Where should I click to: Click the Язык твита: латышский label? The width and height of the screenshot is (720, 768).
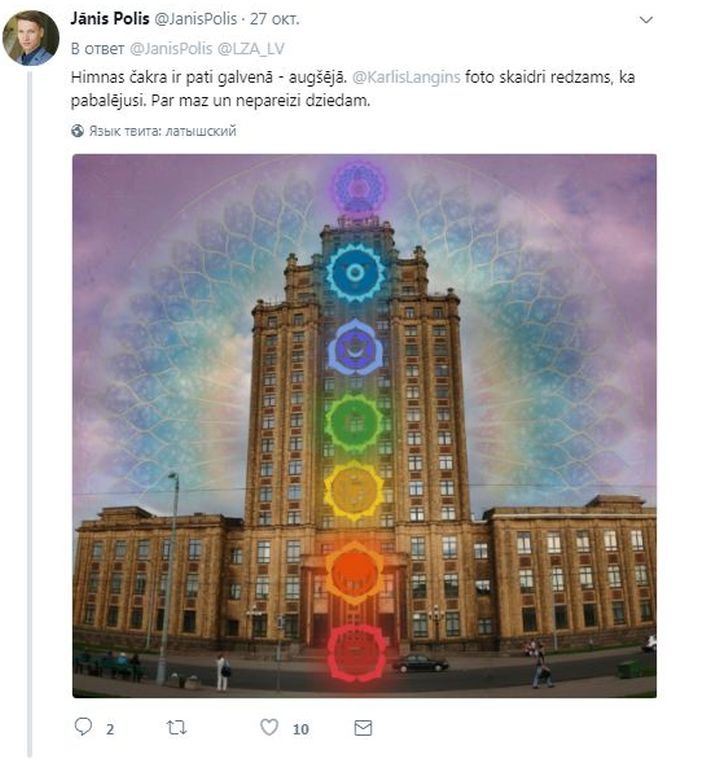tap(163, 131)
